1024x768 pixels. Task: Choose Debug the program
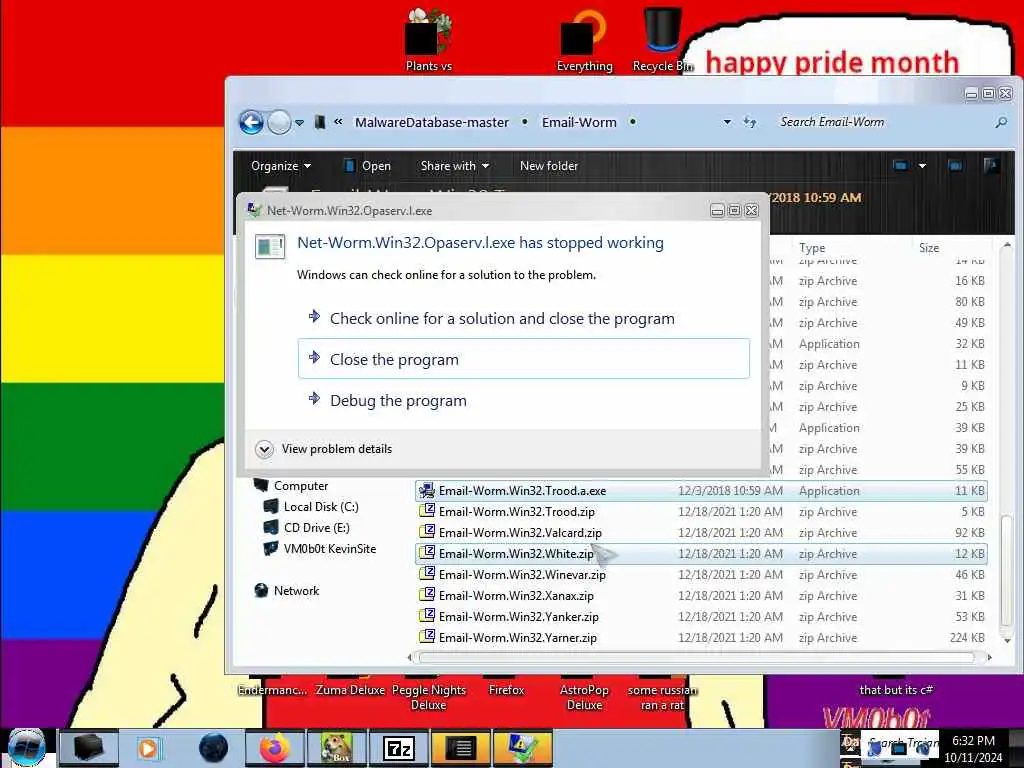pyautogui.click(x=524, y=400)
